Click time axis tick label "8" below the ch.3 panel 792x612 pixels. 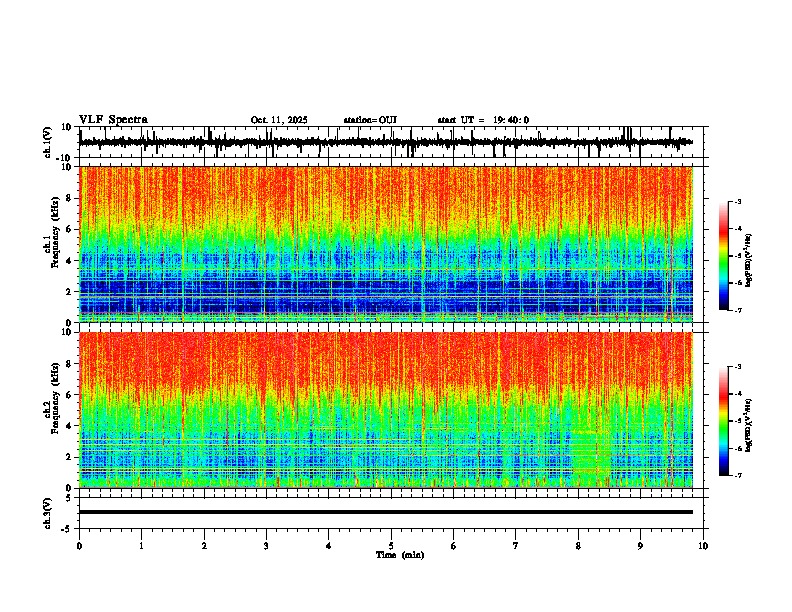point(578,546)
